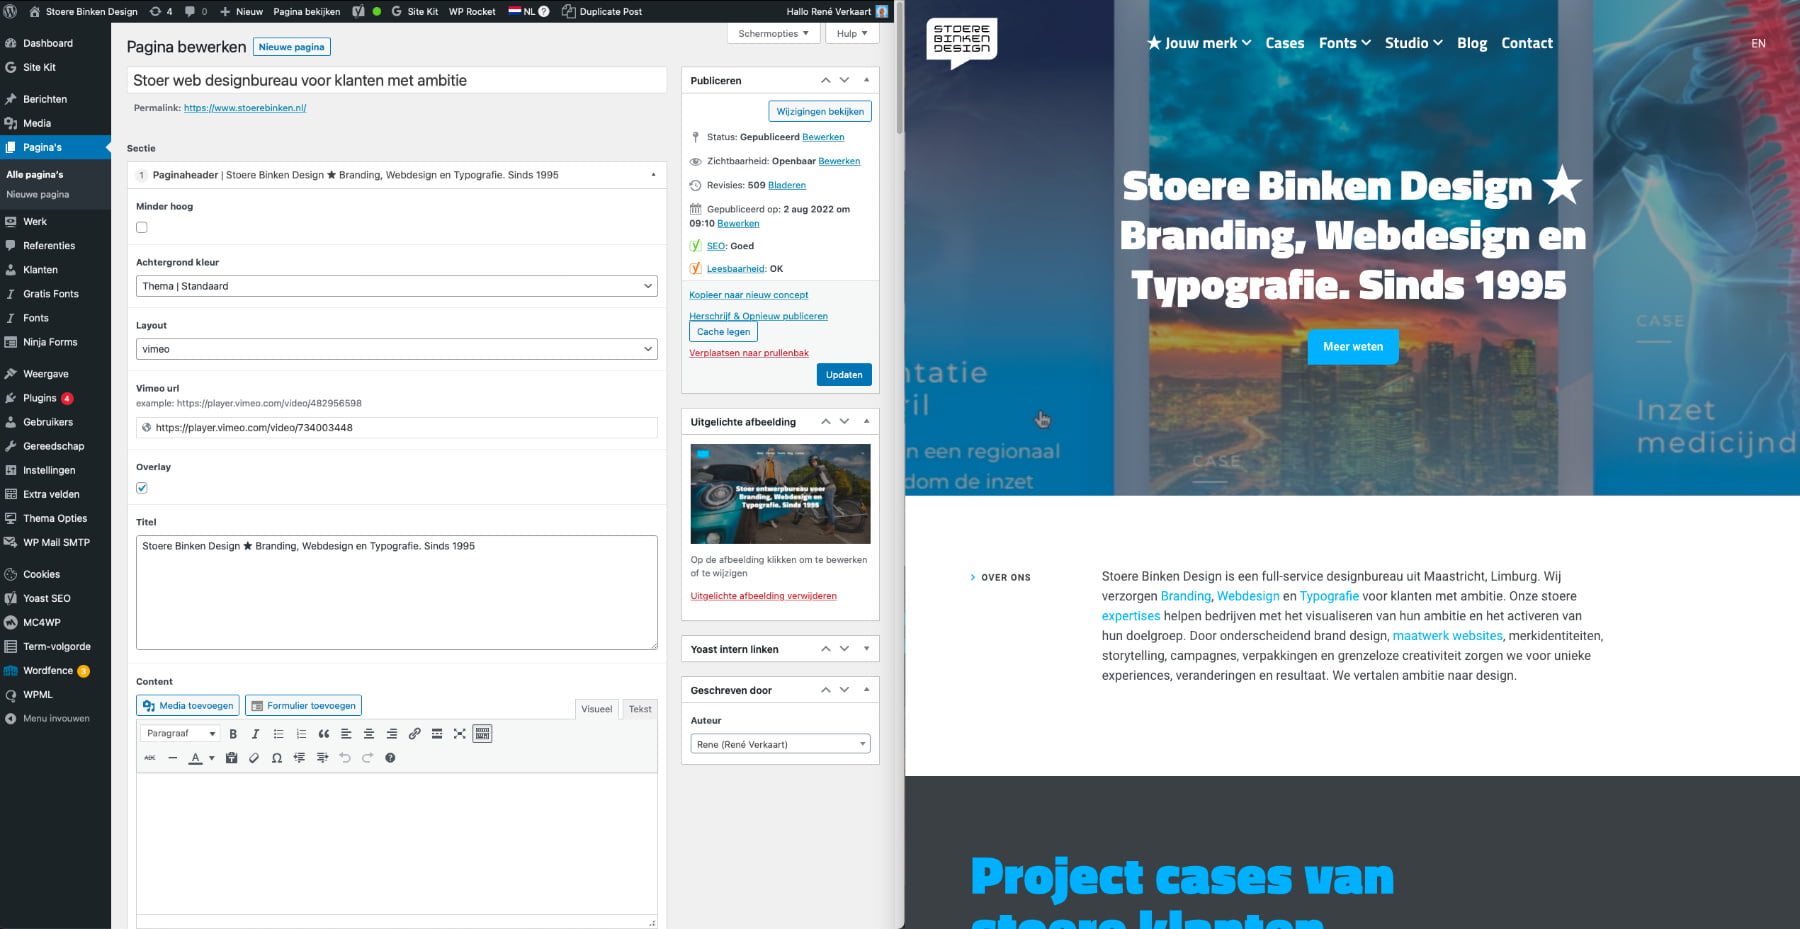Click the featured image thumbnail
The image size is (1800, 929).
pos(780,494)
